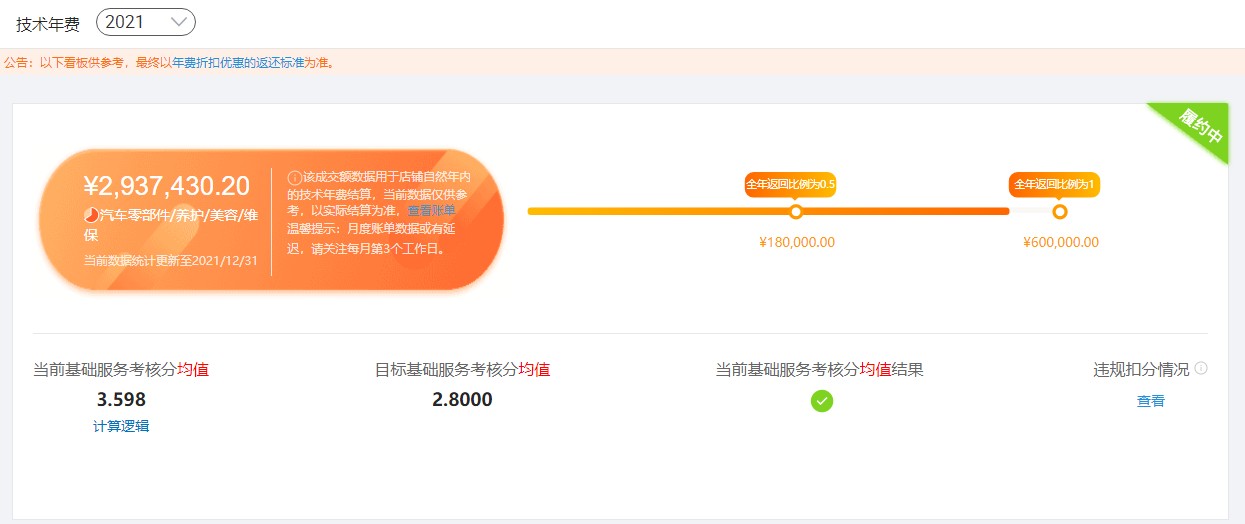This screenshot has height=524, width=1245.
Task: Click the info icon in orange card note
Action: point(294,178)
